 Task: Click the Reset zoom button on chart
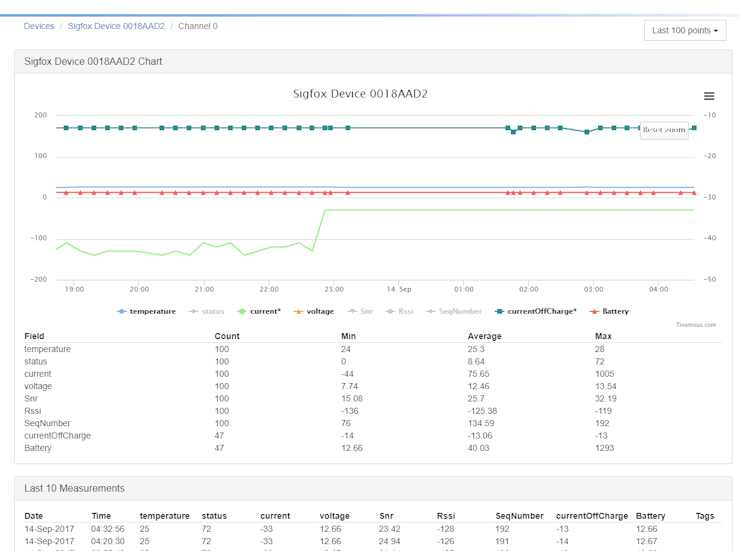pos(664,130)
